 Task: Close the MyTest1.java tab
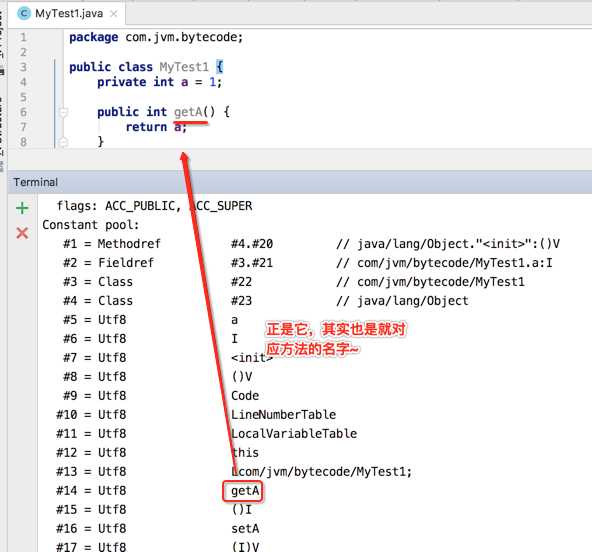click(x=113, y=14)
